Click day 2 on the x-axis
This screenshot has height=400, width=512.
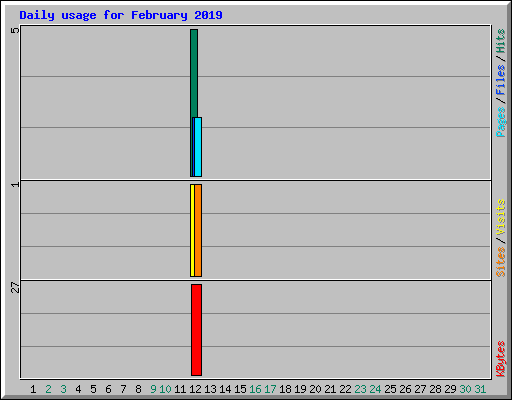[48, 389]
